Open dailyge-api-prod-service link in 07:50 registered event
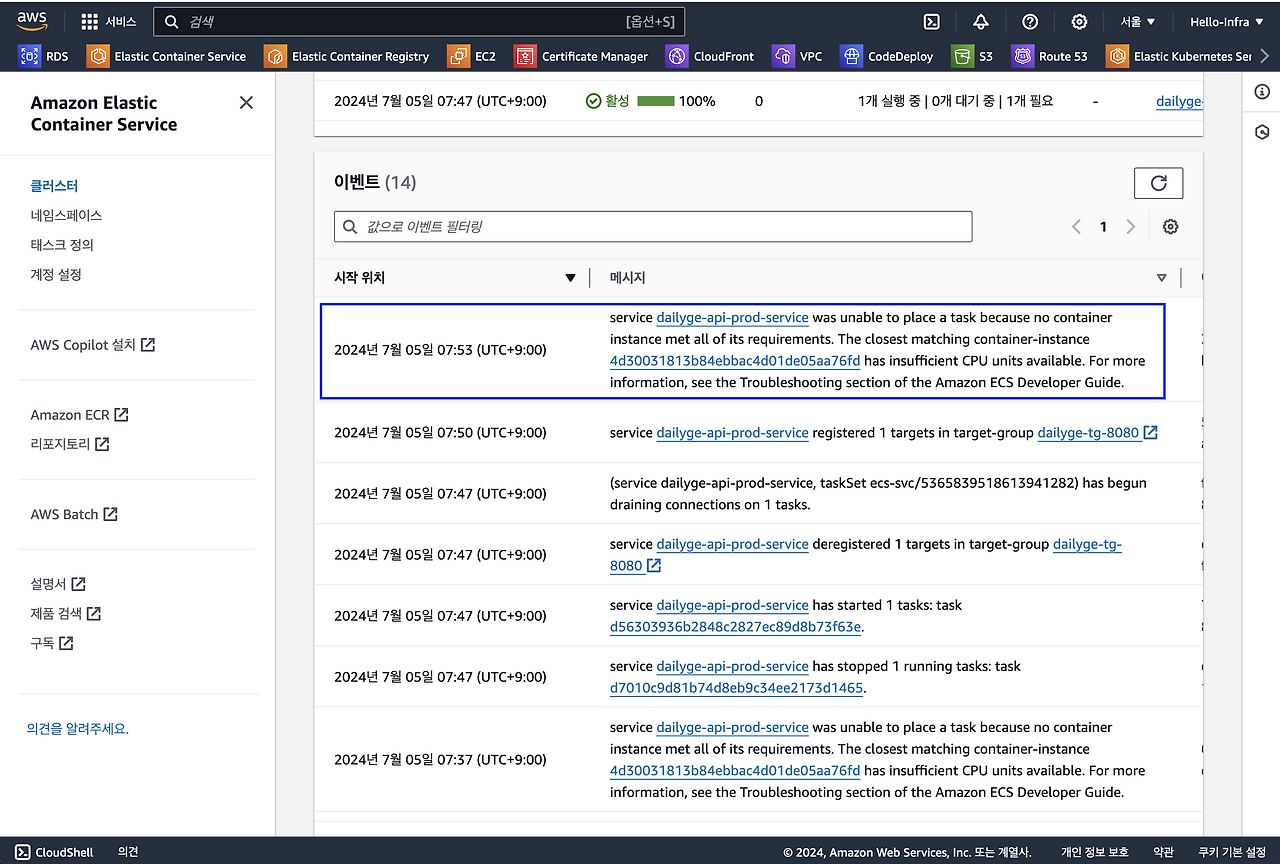 tap(732, 433)
